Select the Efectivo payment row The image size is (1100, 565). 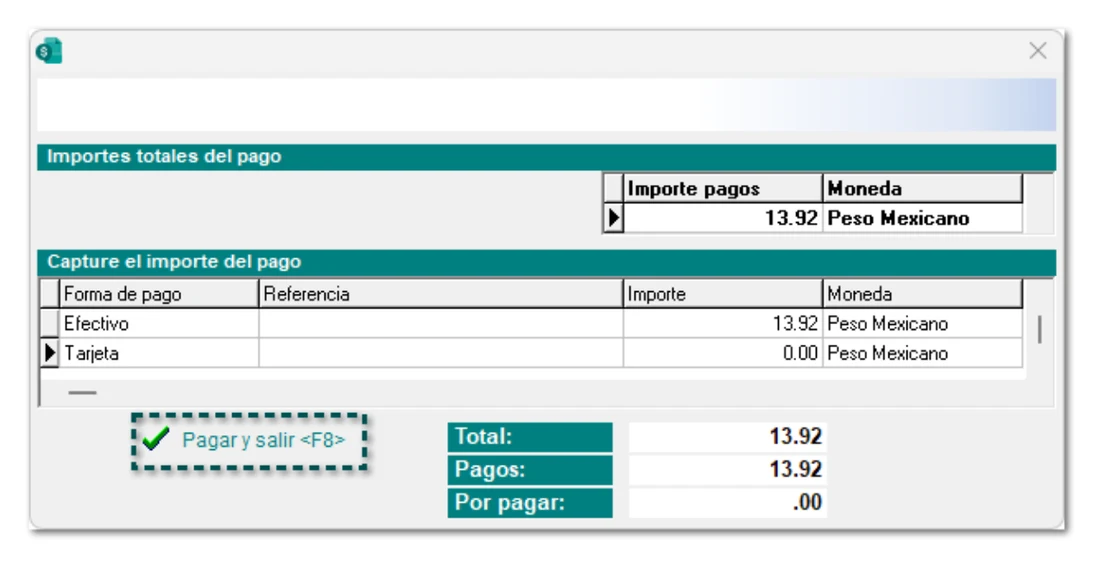pos(531,324)
